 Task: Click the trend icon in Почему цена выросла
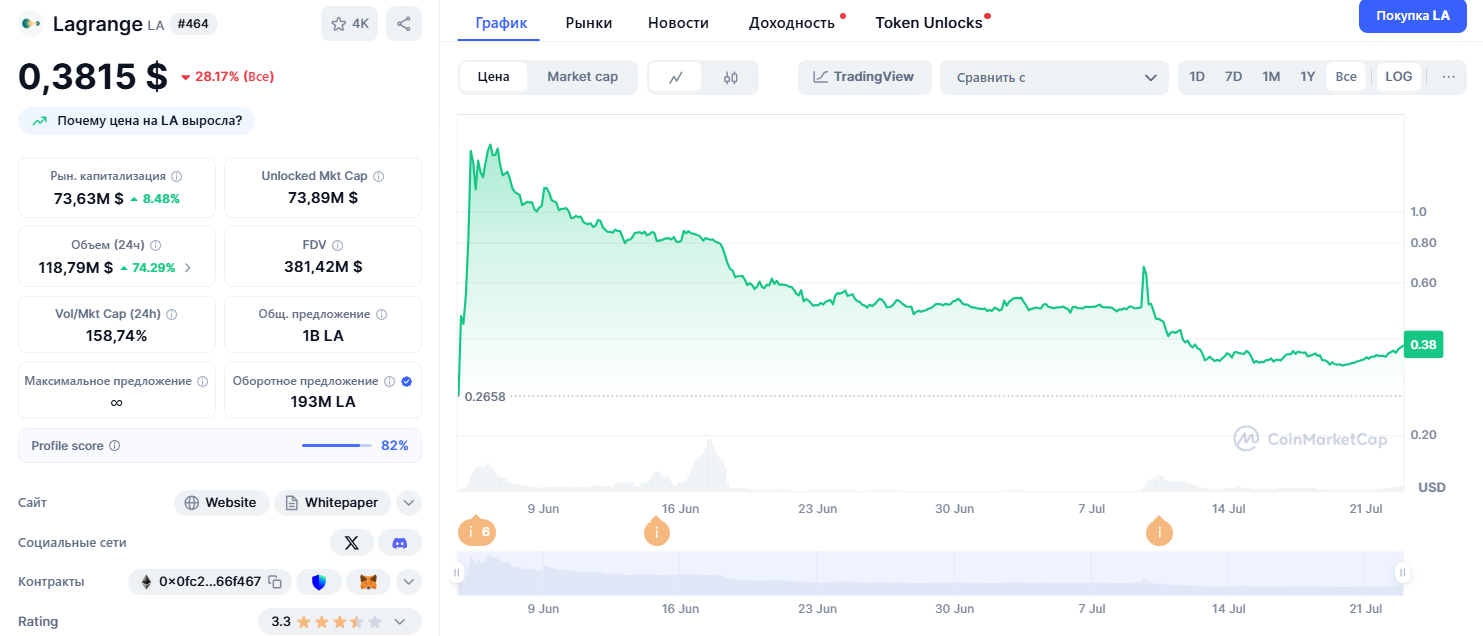(40, 121)
